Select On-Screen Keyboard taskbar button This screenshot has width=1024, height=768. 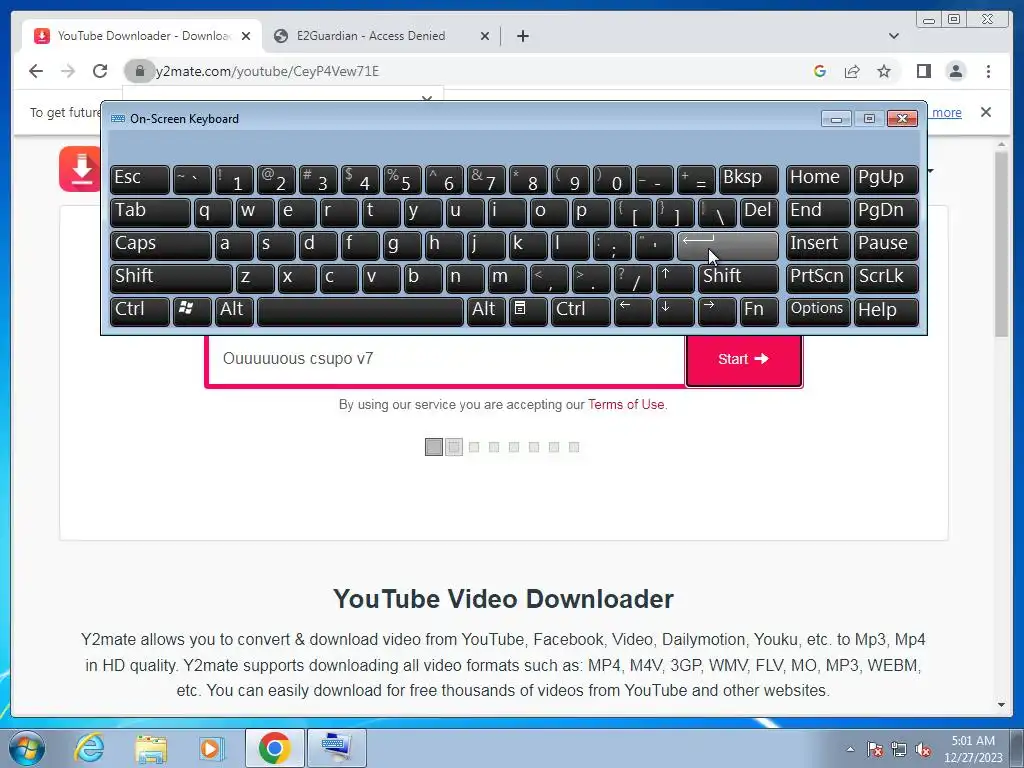coord(337,748)
